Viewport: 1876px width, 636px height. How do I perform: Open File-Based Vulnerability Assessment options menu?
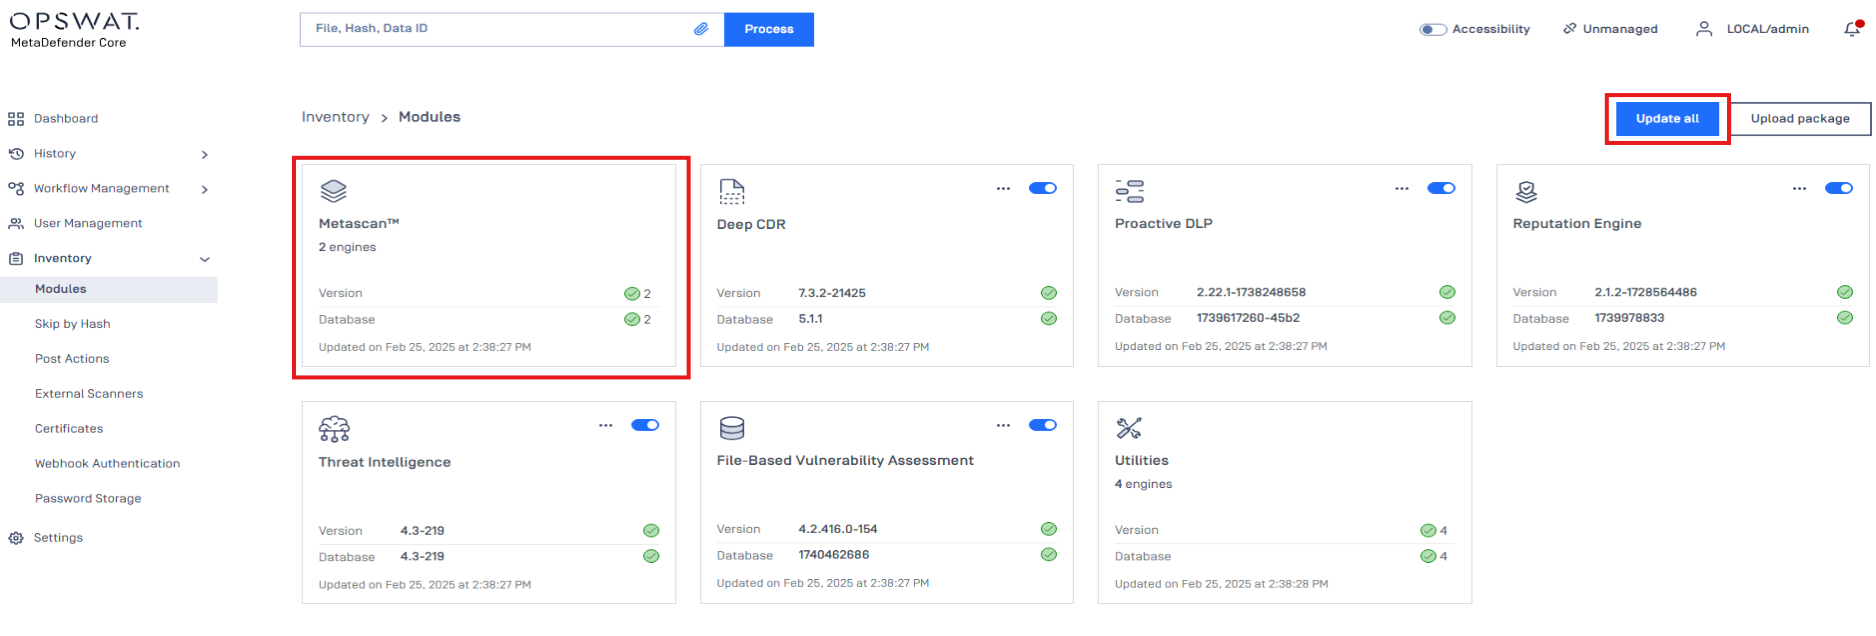tap(1003, 425)
